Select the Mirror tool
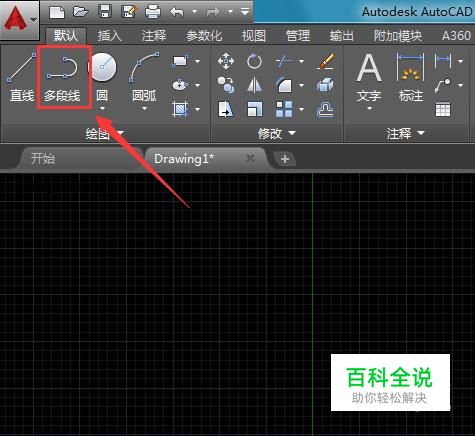475x436 pixels. point(254,85)
